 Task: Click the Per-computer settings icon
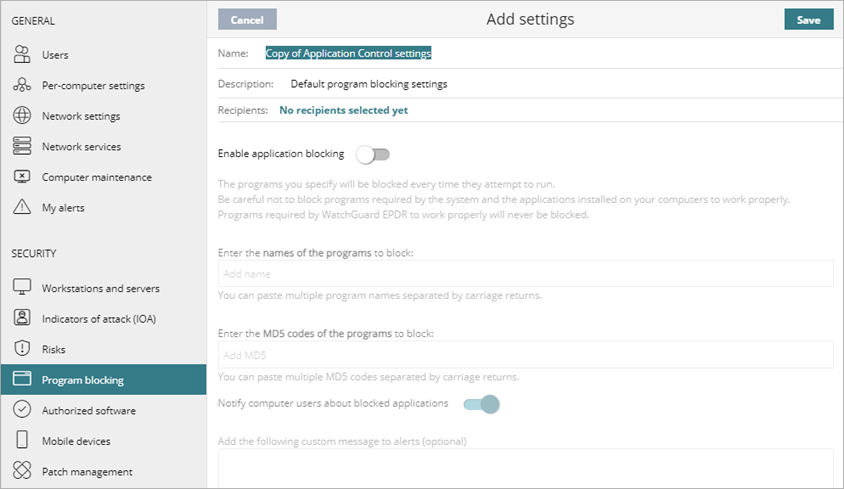[x=22, y=86]
